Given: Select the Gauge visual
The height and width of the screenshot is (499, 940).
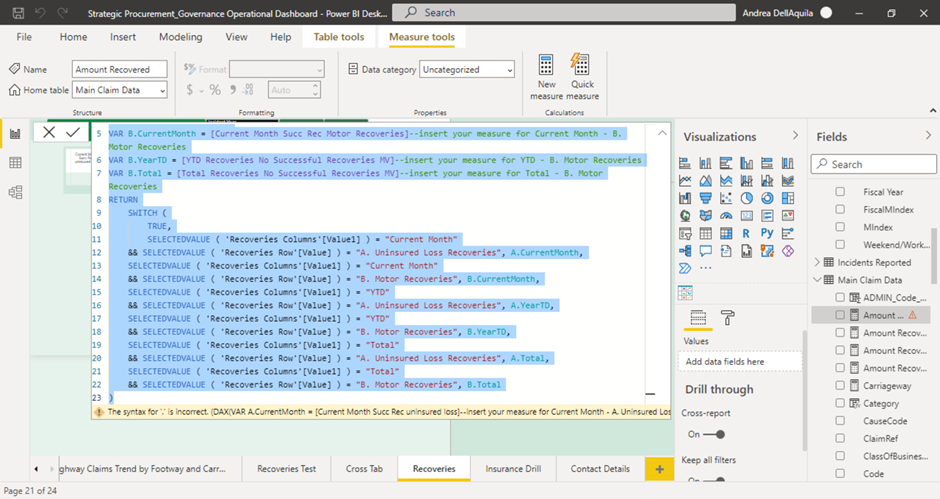Looking at the screenshot, I should pyautogui.click(x=726, y=215).
